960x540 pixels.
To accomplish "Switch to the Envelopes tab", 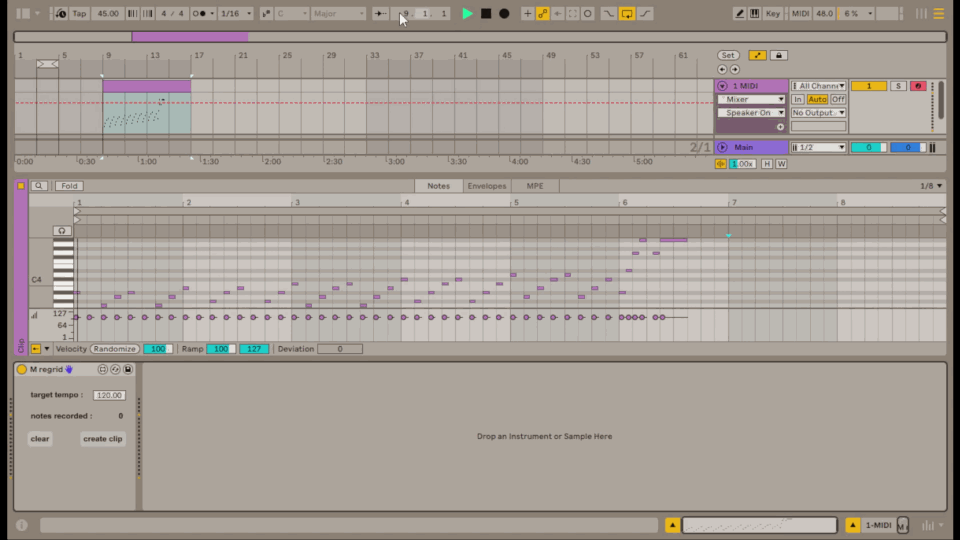I will pyautogui.click(x=486, y=186).
